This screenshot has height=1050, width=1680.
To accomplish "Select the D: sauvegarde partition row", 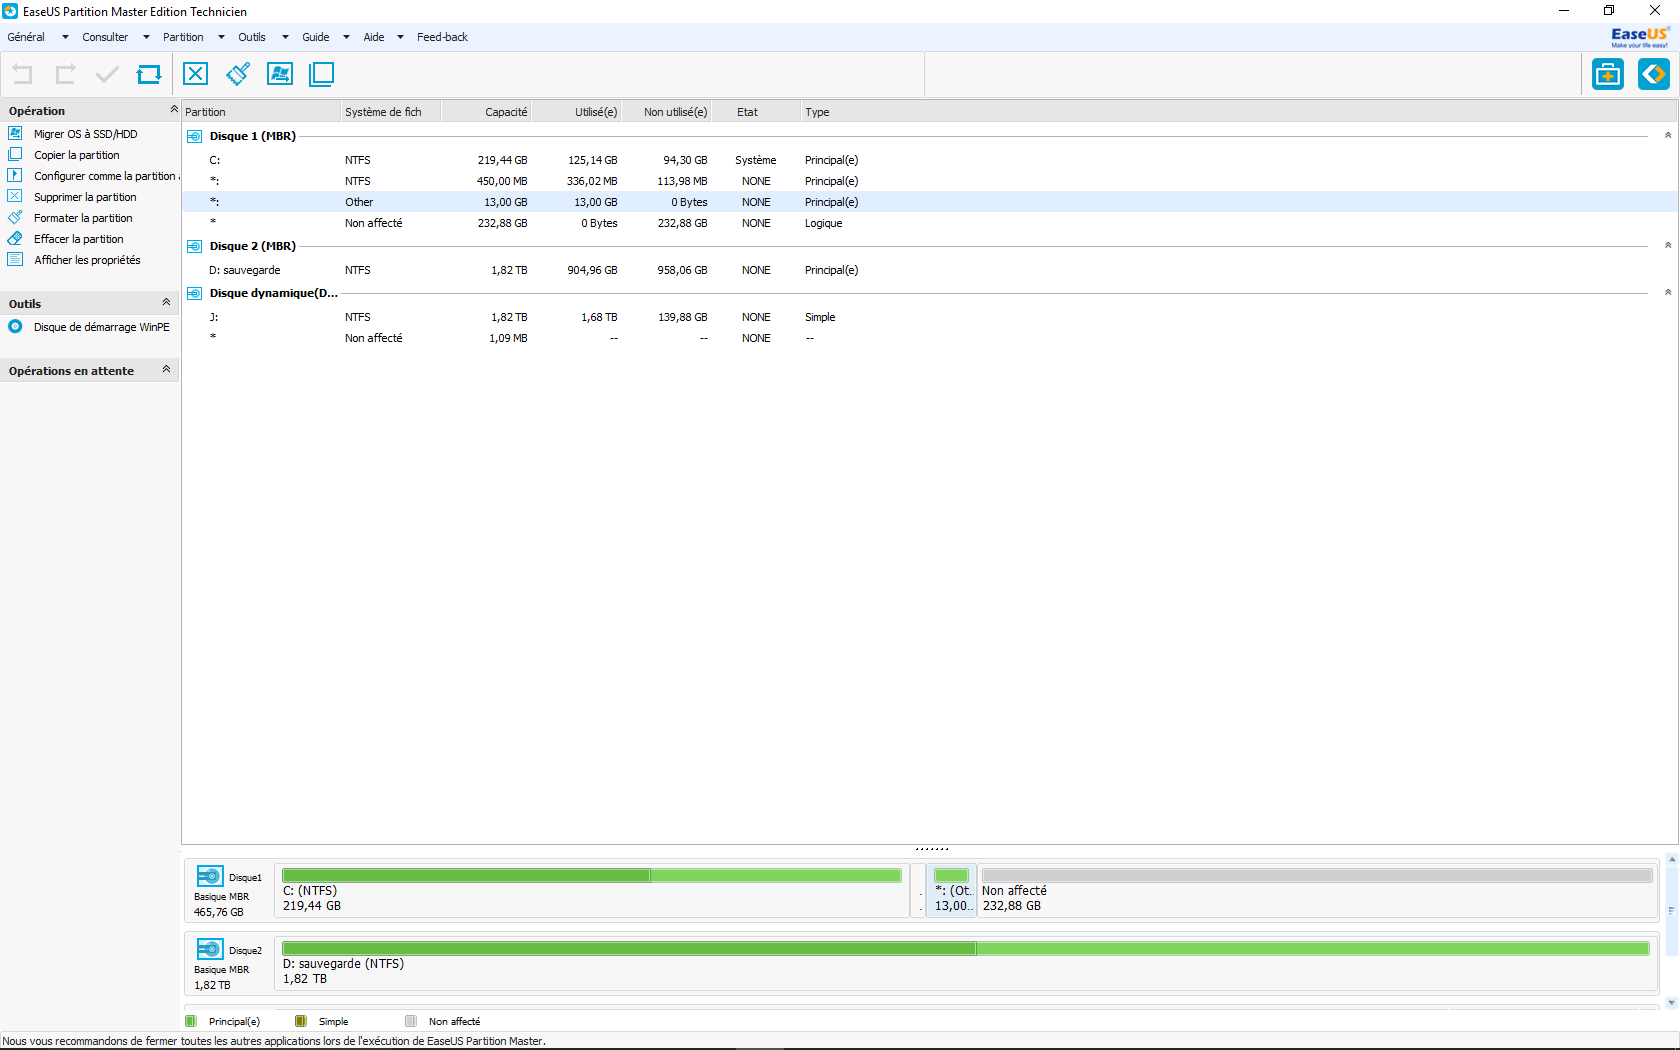I will point(930,270).
